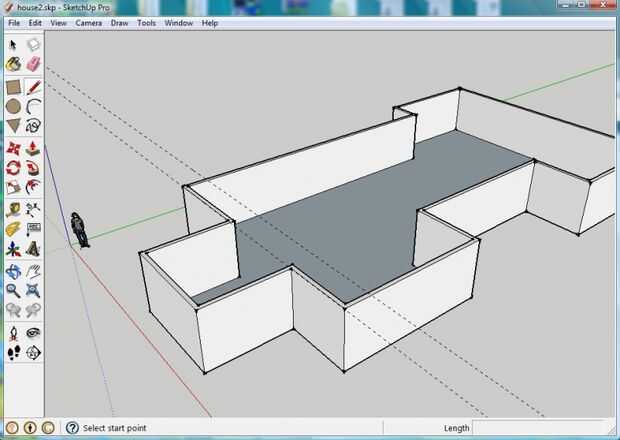
Task: Click the human scale figure in the viewport
Action: click(79, 230)
